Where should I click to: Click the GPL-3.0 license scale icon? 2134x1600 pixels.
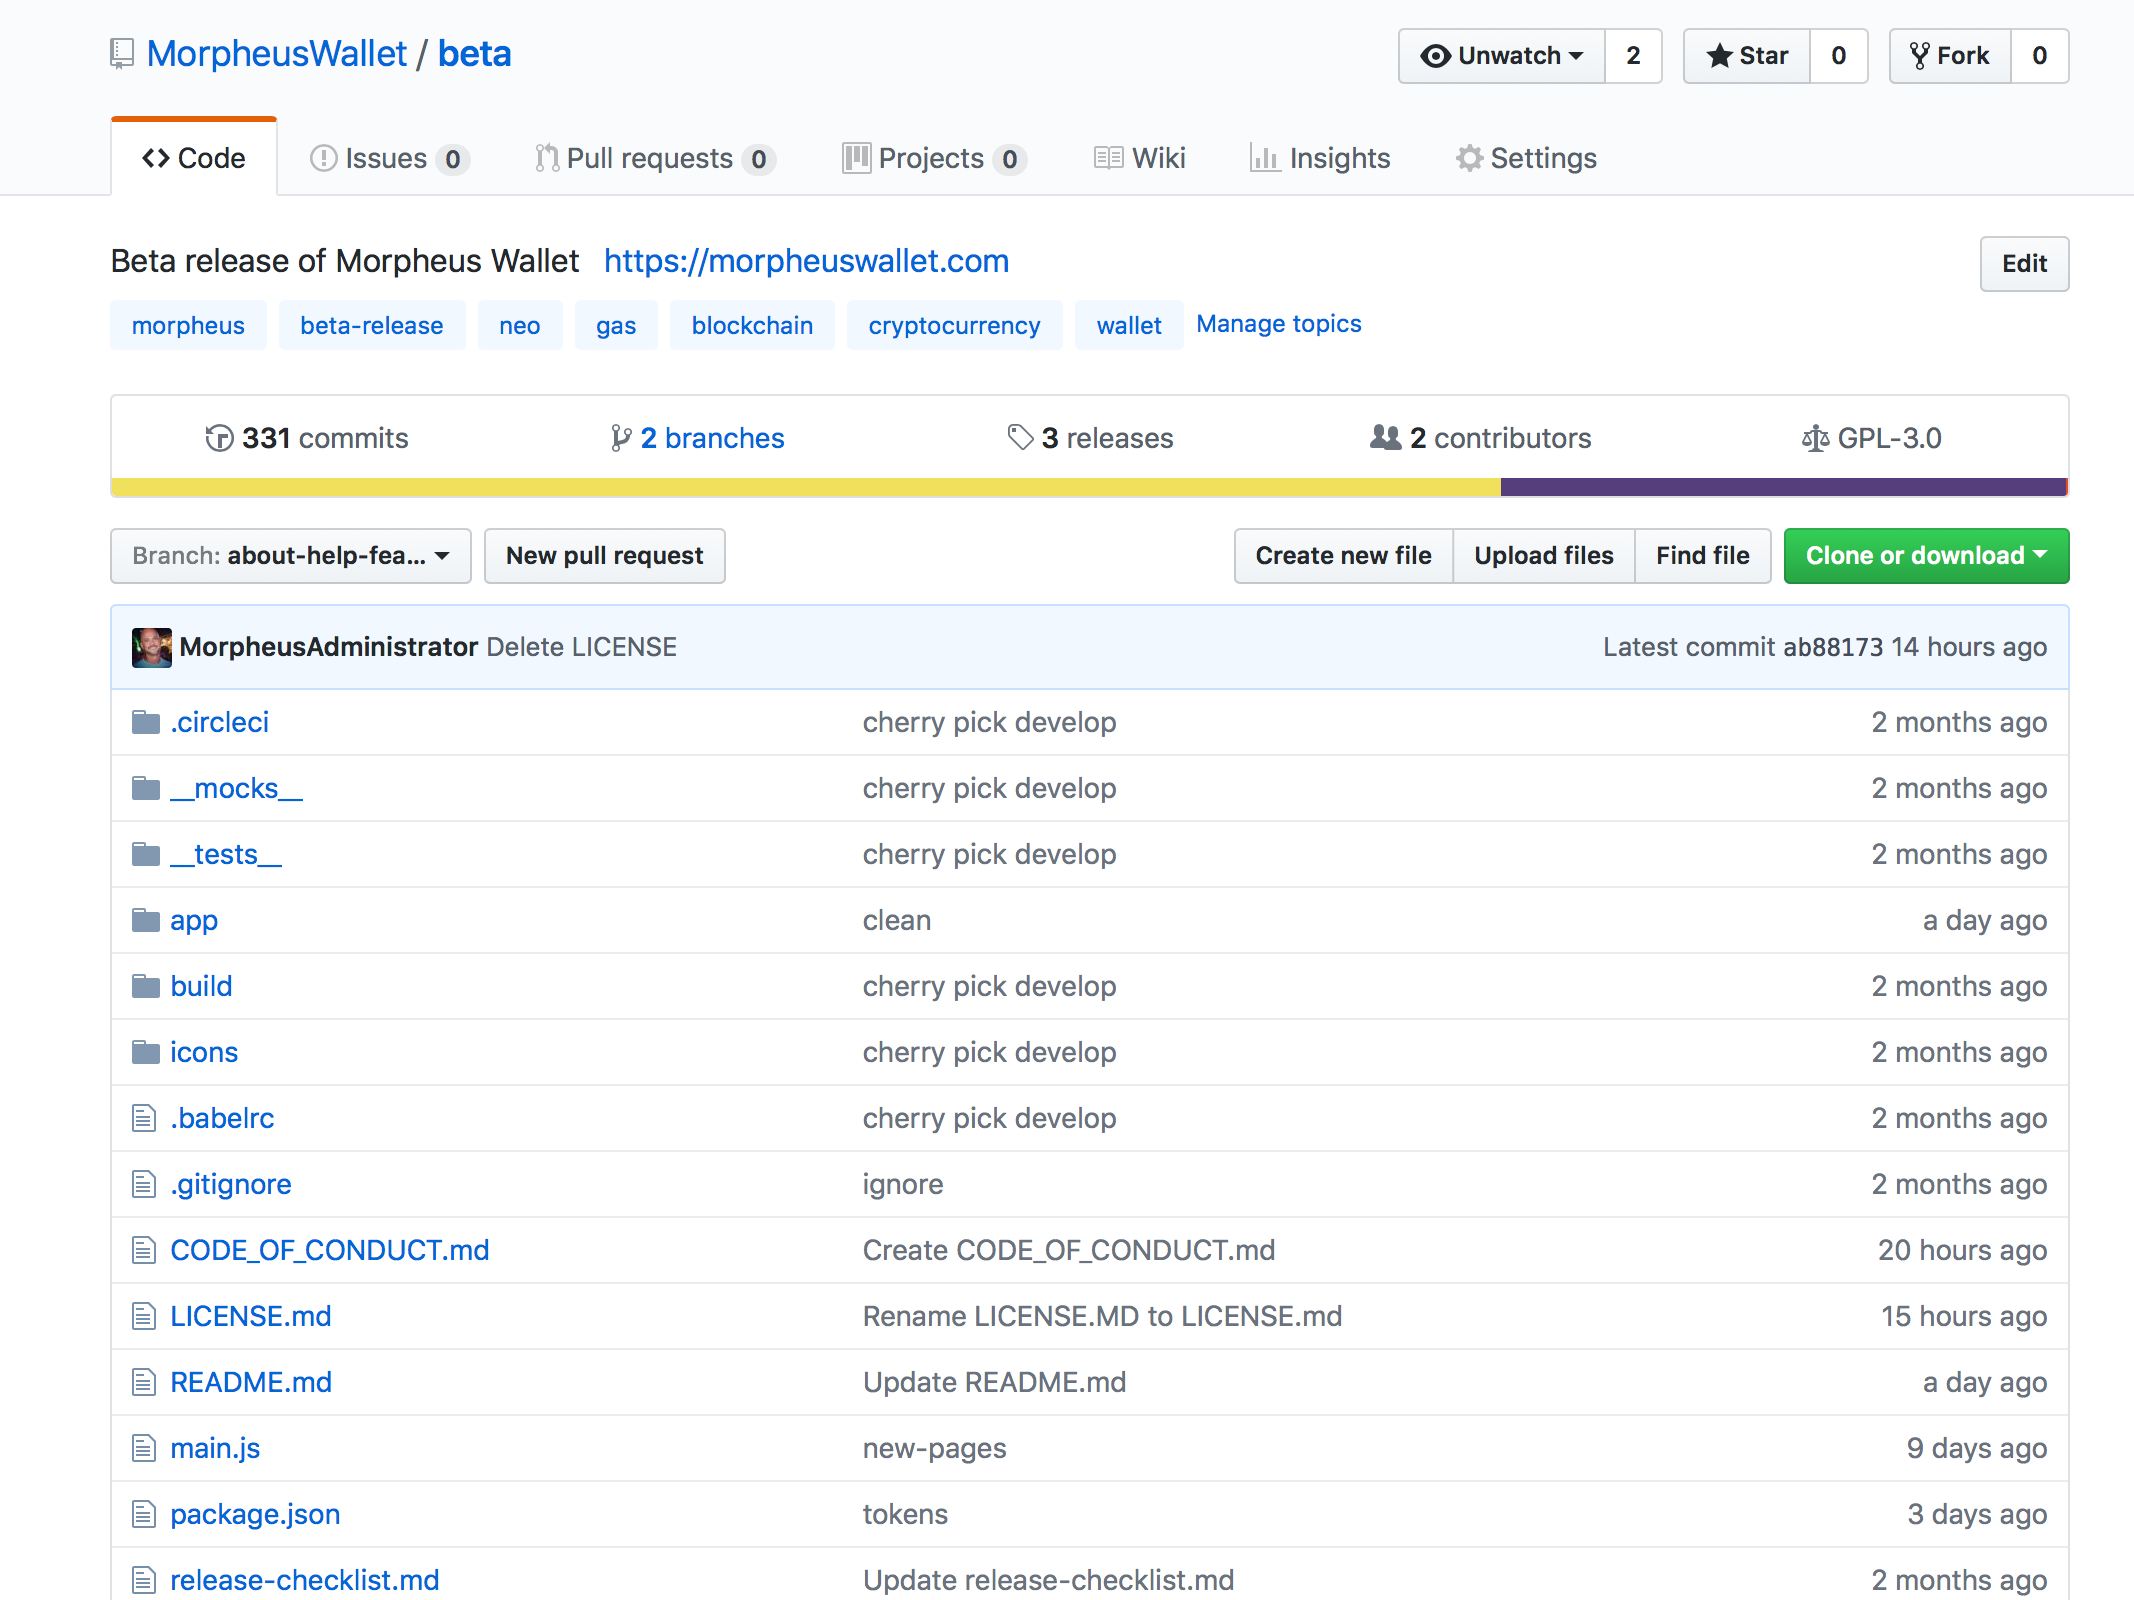click(1814, 438)
